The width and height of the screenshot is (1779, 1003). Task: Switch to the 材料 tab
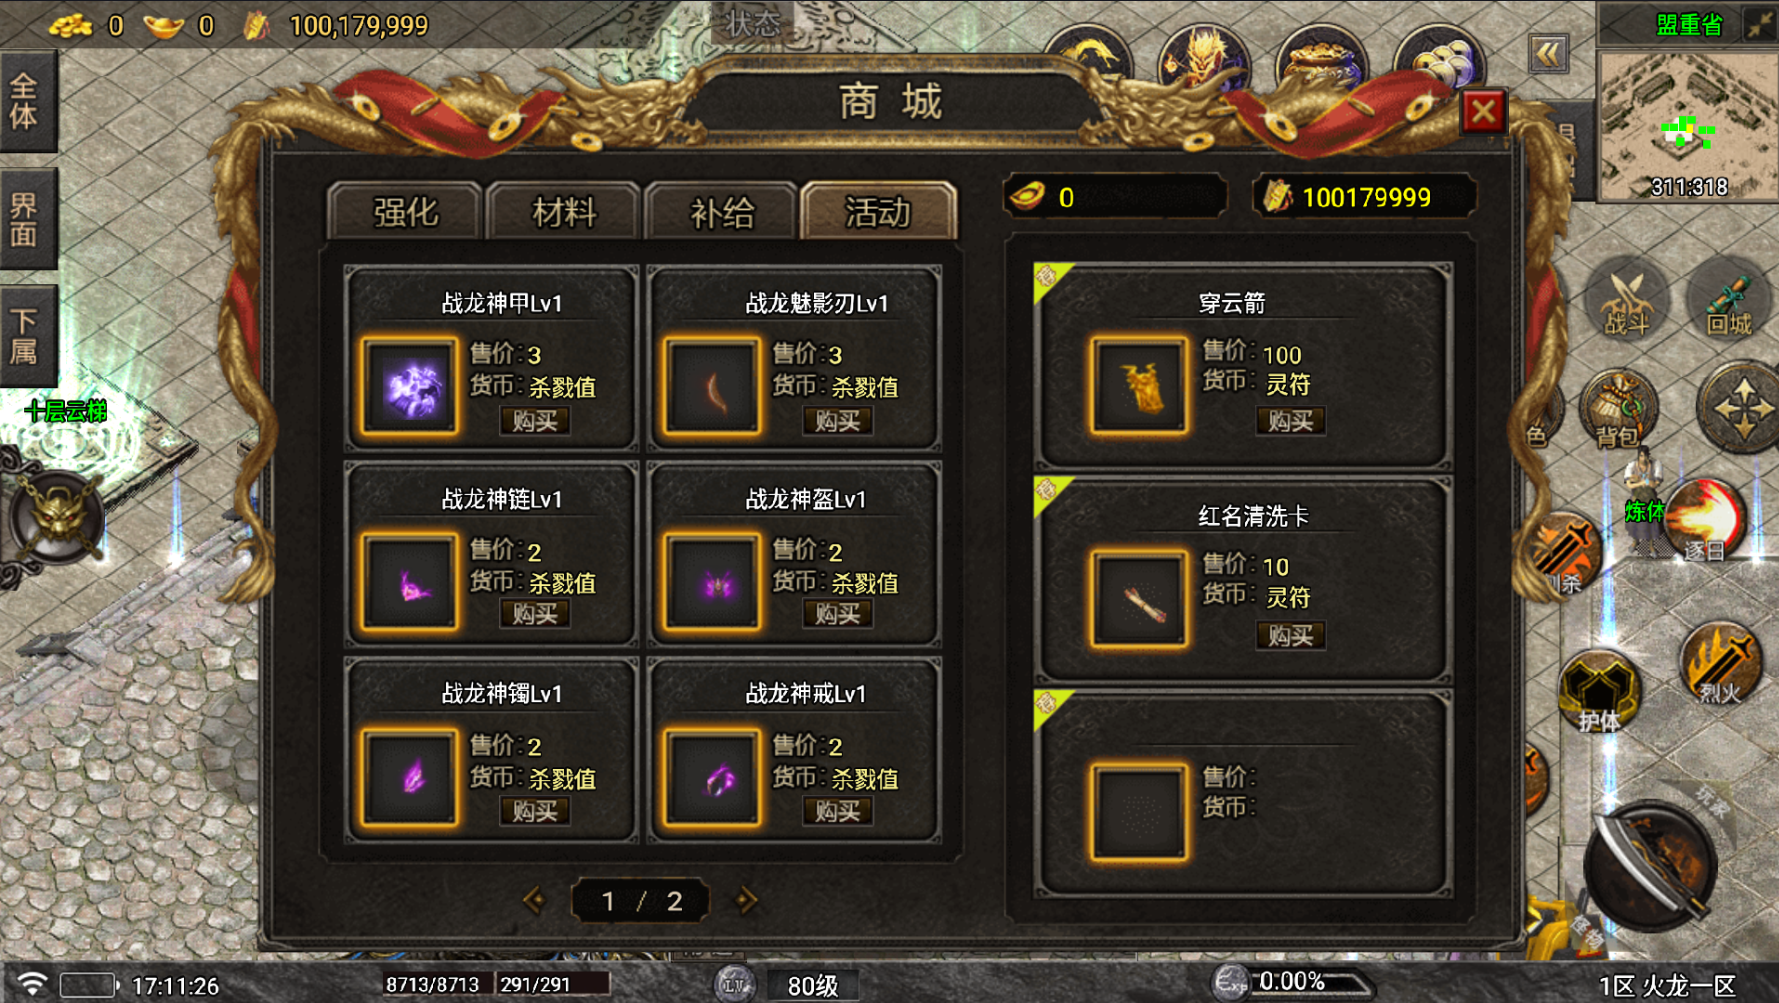point(563,211)
